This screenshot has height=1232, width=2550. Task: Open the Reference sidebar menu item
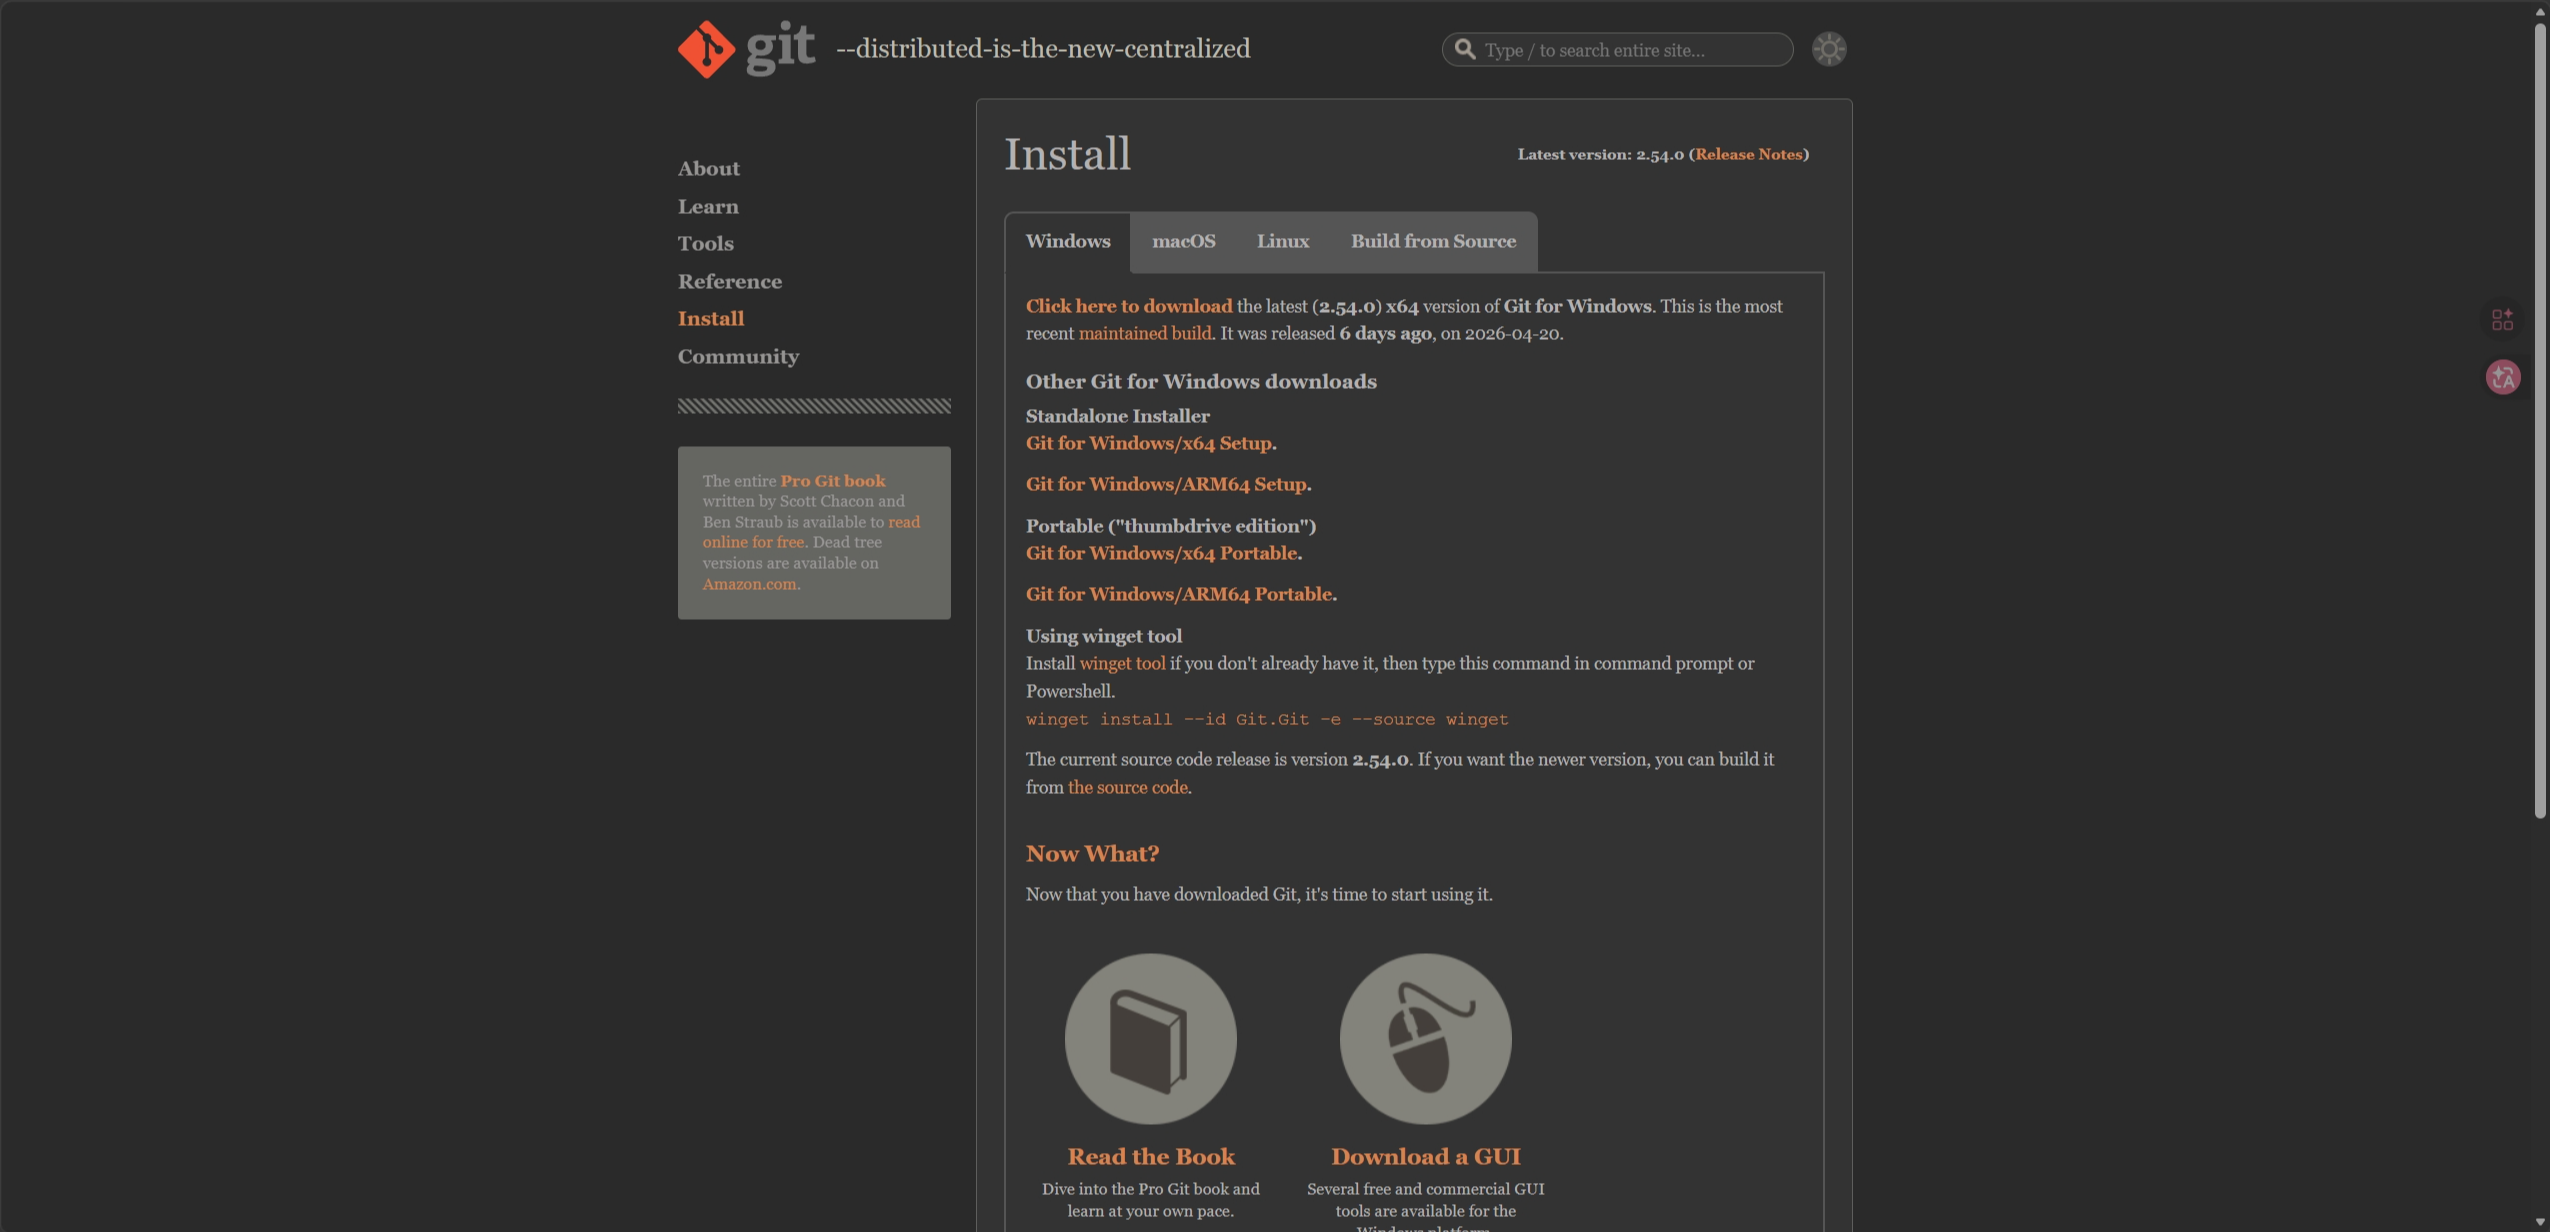click(x=729, y=281)
